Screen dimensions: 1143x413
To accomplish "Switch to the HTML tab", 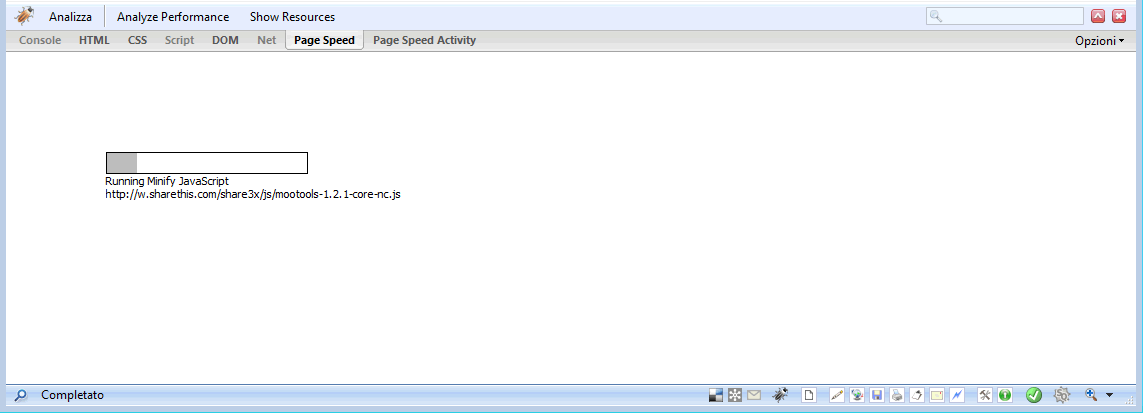I will click(94, 40).
